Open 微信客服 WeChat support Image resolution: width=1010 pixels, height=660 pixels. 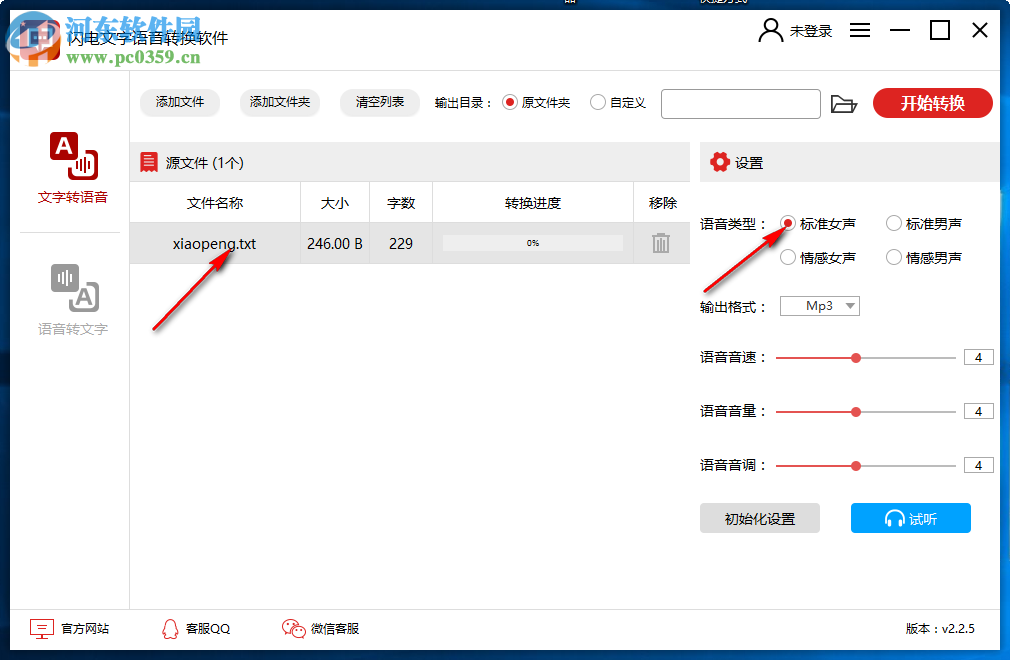coord(323,628)
